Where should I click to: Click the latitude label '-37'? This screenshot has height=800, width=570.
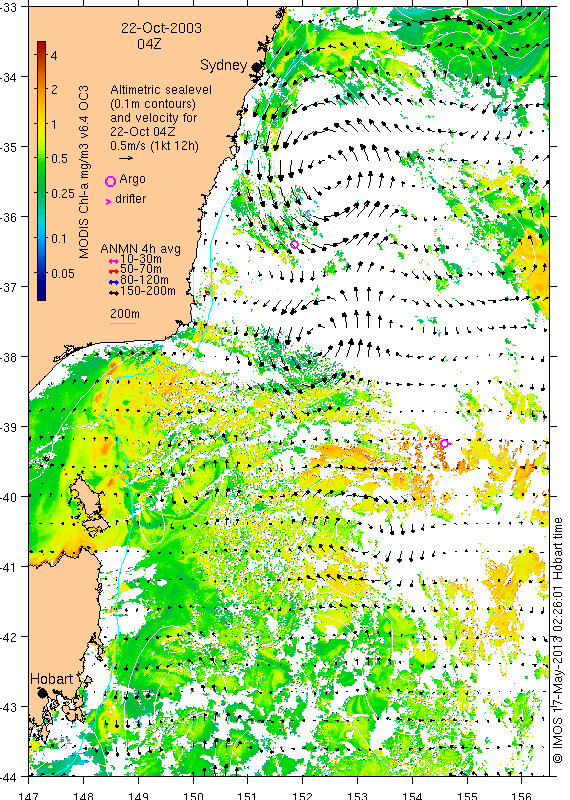9,287
